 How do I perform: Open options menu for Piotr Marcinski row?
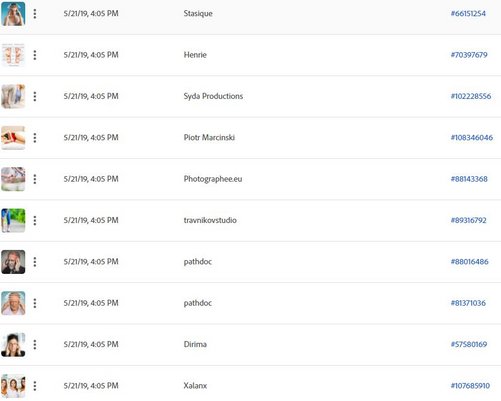35,138
